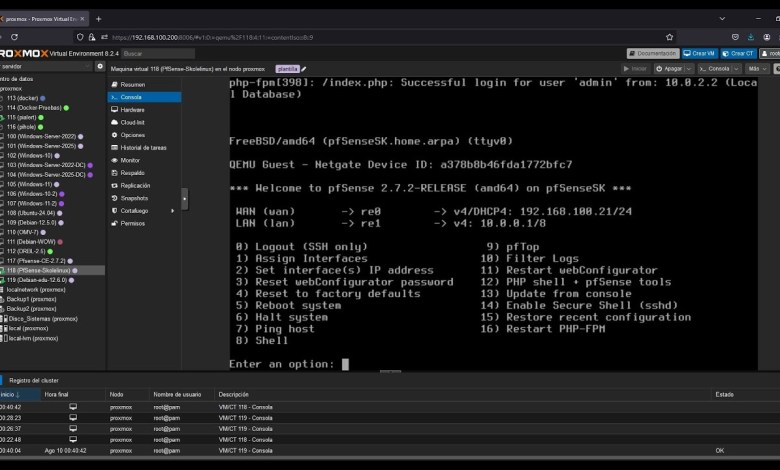780x470 pixels.
Task: Click the Respaldo floppy disk icon
Action: (114, 173)
